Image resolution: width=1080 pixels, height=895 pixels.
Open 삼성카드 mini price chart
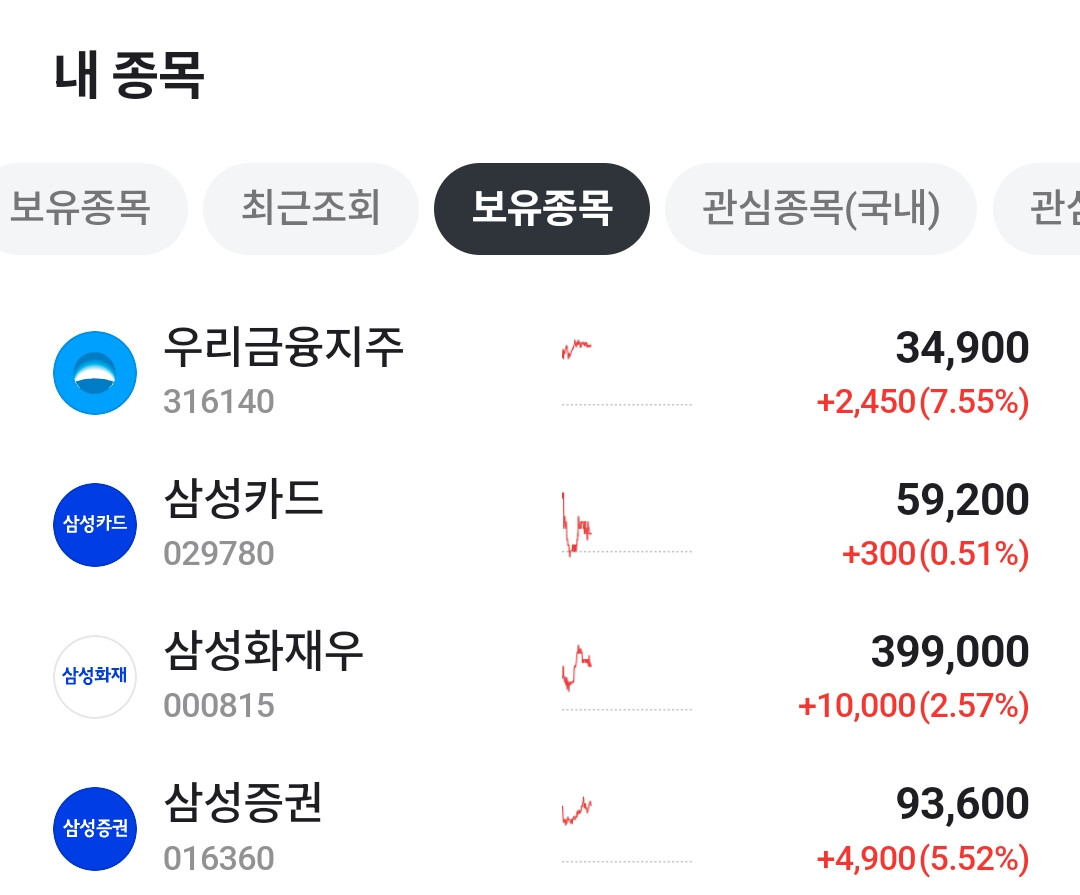click(x=626, y=524)
